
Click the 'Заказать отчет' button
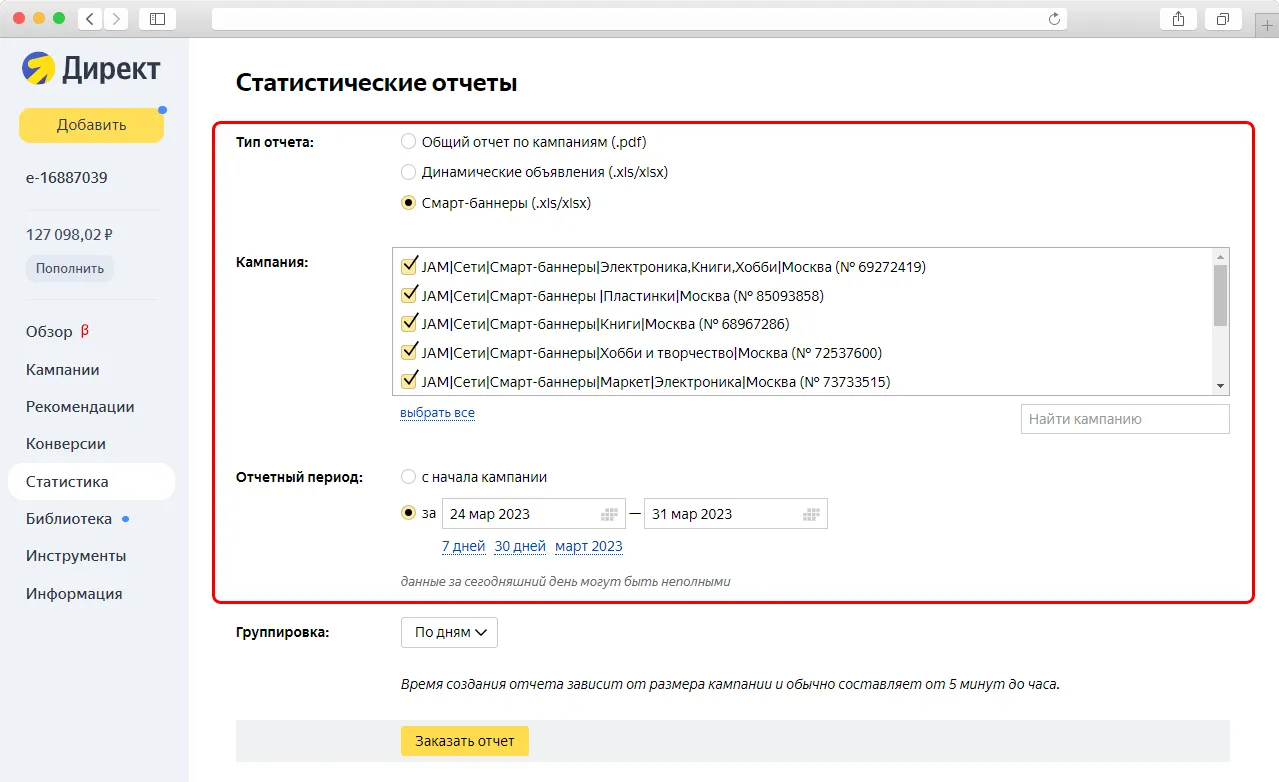465,741
